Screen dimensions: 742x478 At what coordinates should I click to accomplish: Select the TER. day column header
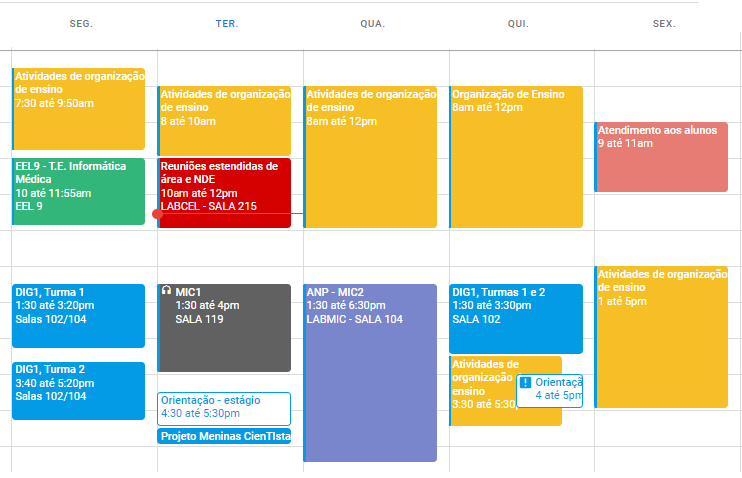[227, 23]
